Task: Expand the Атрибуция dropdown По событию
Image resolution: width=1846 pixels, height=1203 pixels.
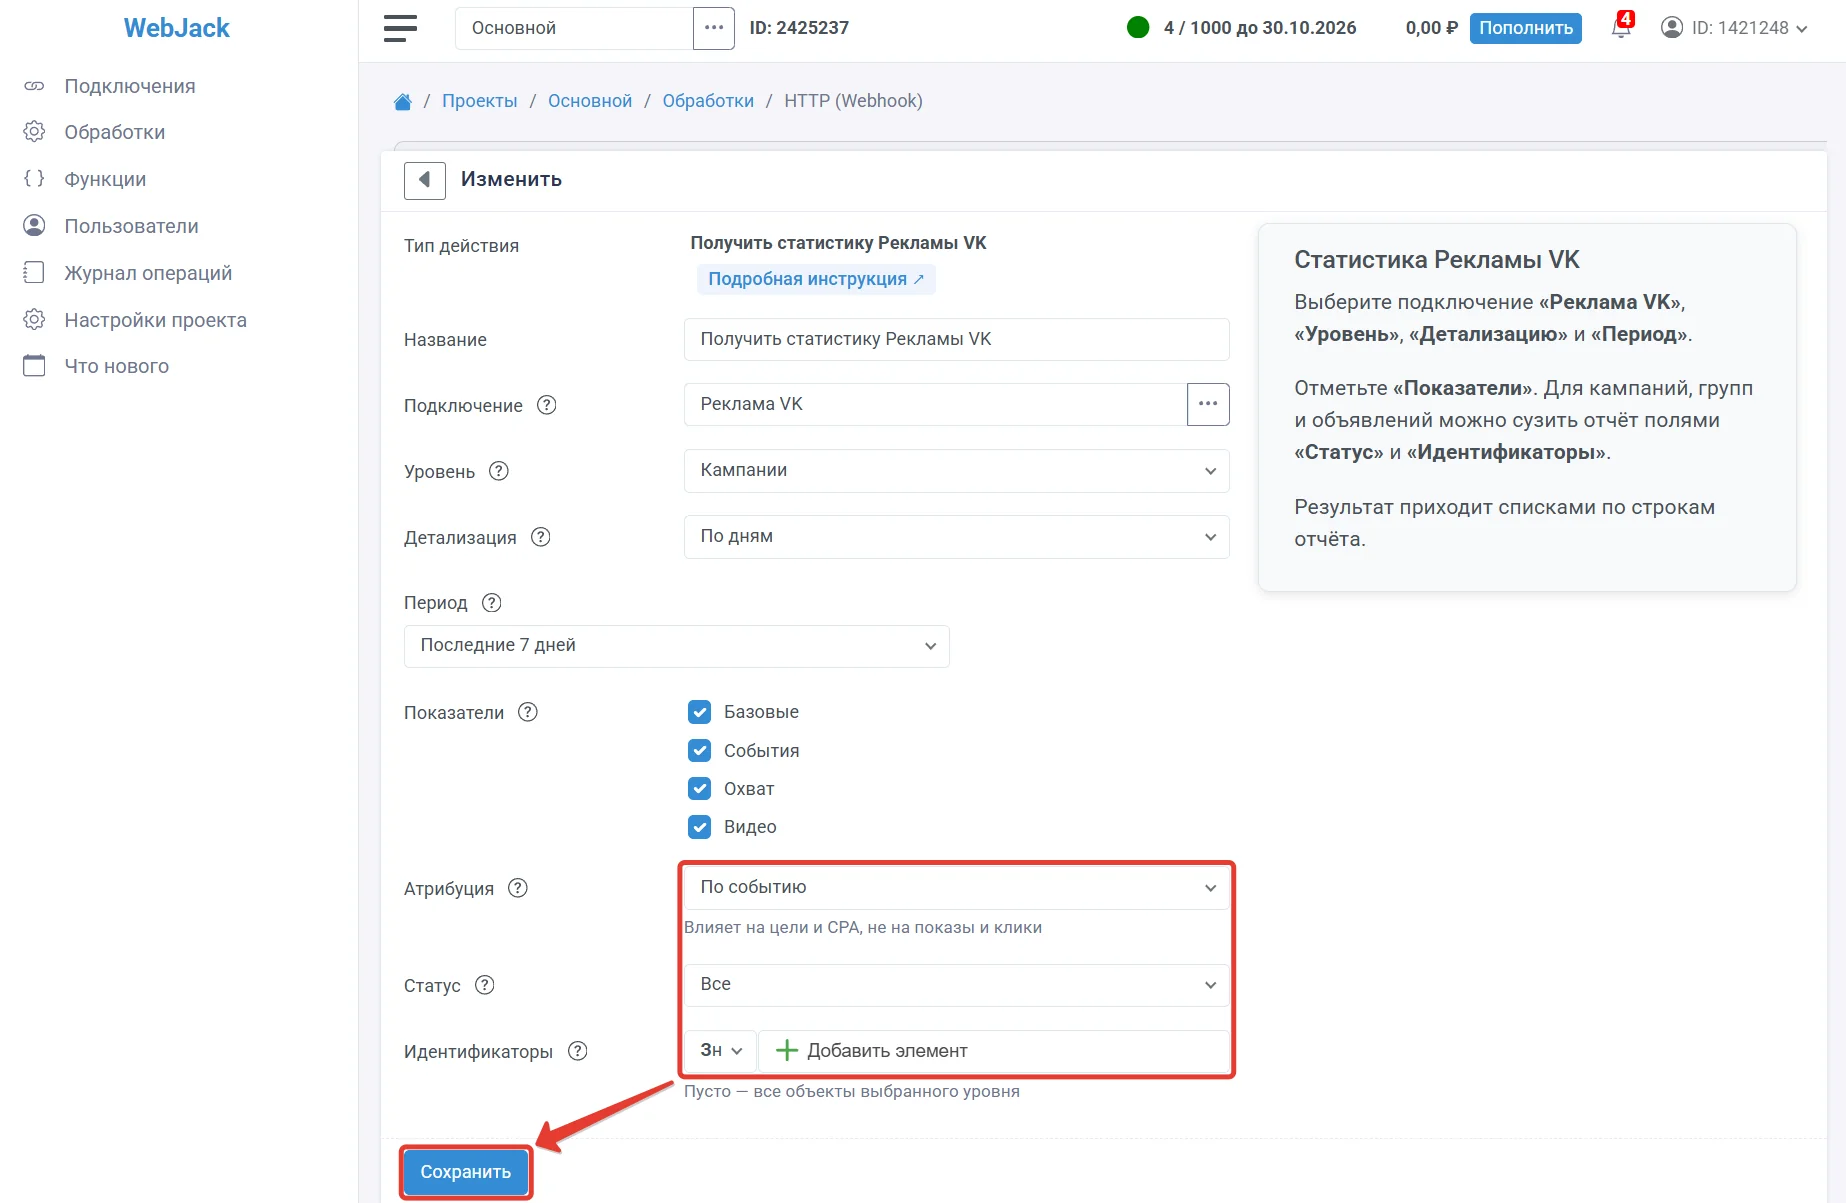Action: 957,888
